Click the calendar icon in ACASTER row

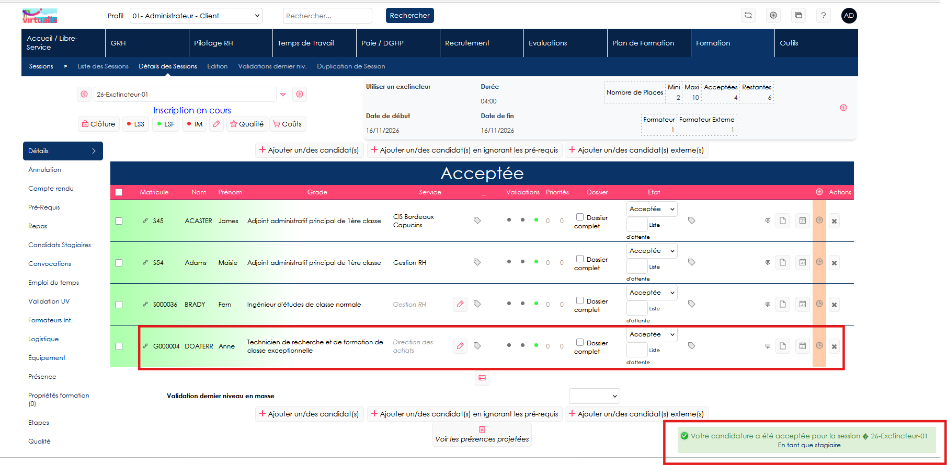[803, 221]
